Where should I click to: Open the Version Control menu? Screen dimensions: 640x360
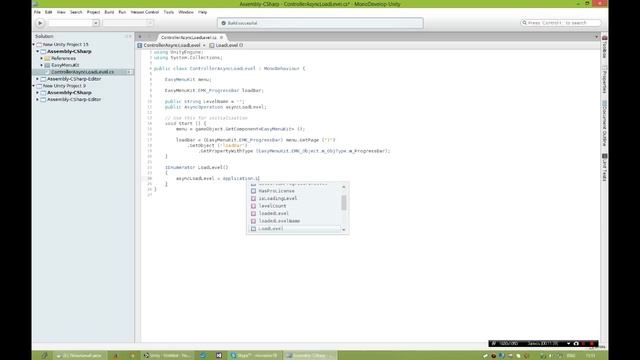click(x=144, y=12)
